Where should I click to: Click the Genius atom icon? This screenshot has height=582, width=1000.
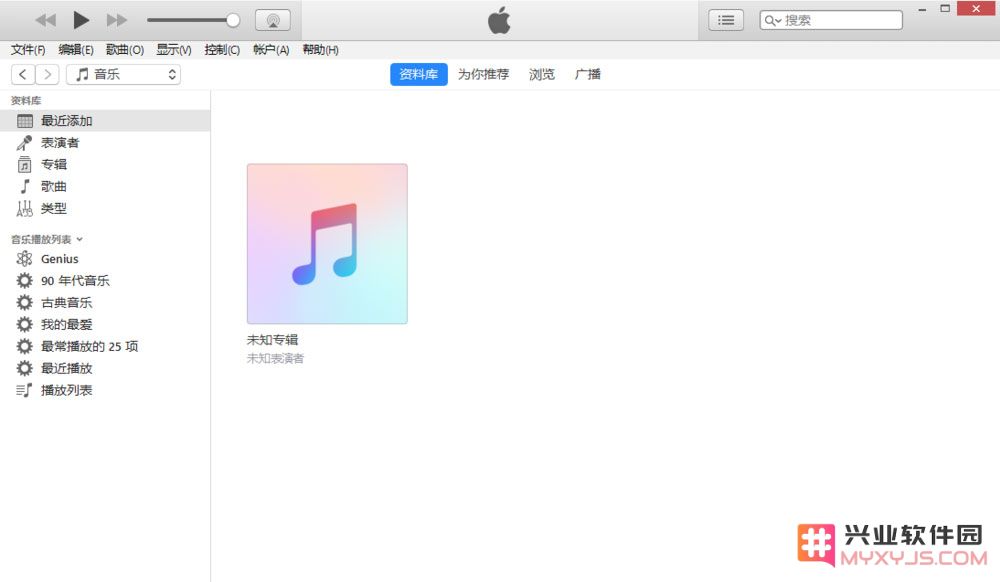point(24,259)
